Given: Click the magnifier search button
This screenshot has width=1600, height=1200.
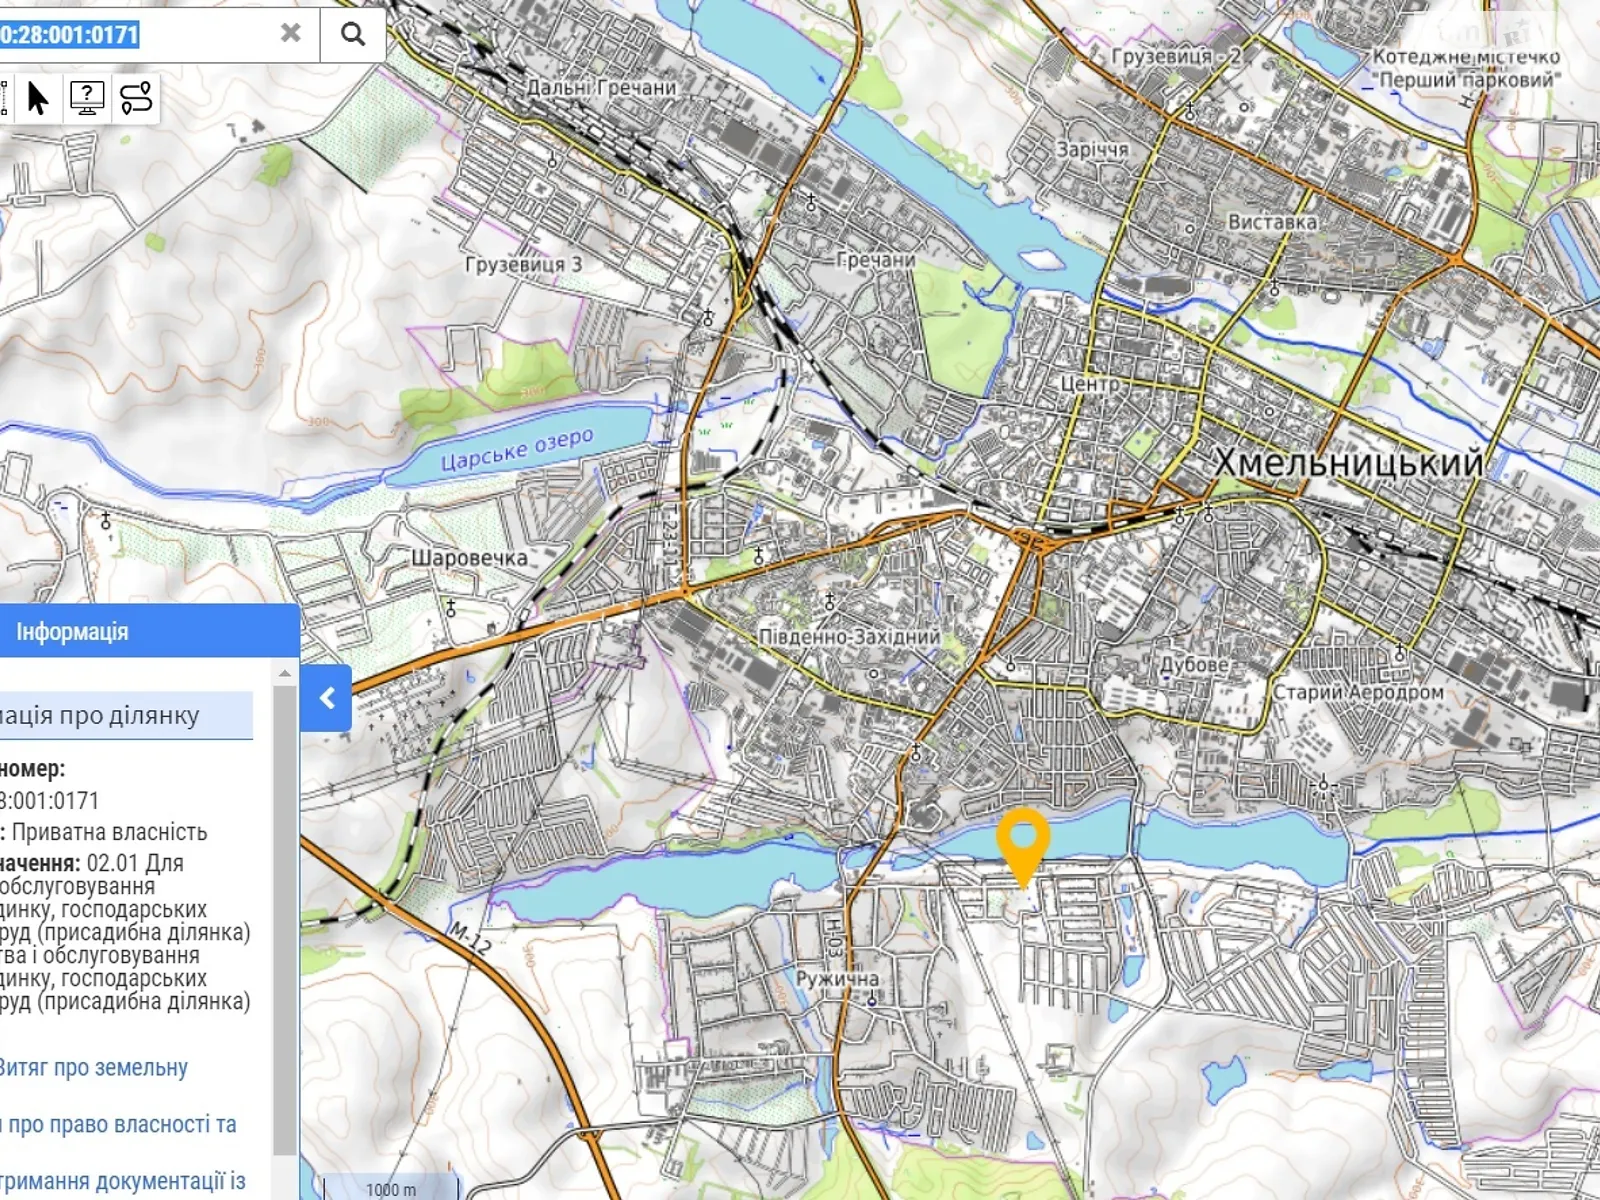Looking at the screenshot, I should point(352,34).
